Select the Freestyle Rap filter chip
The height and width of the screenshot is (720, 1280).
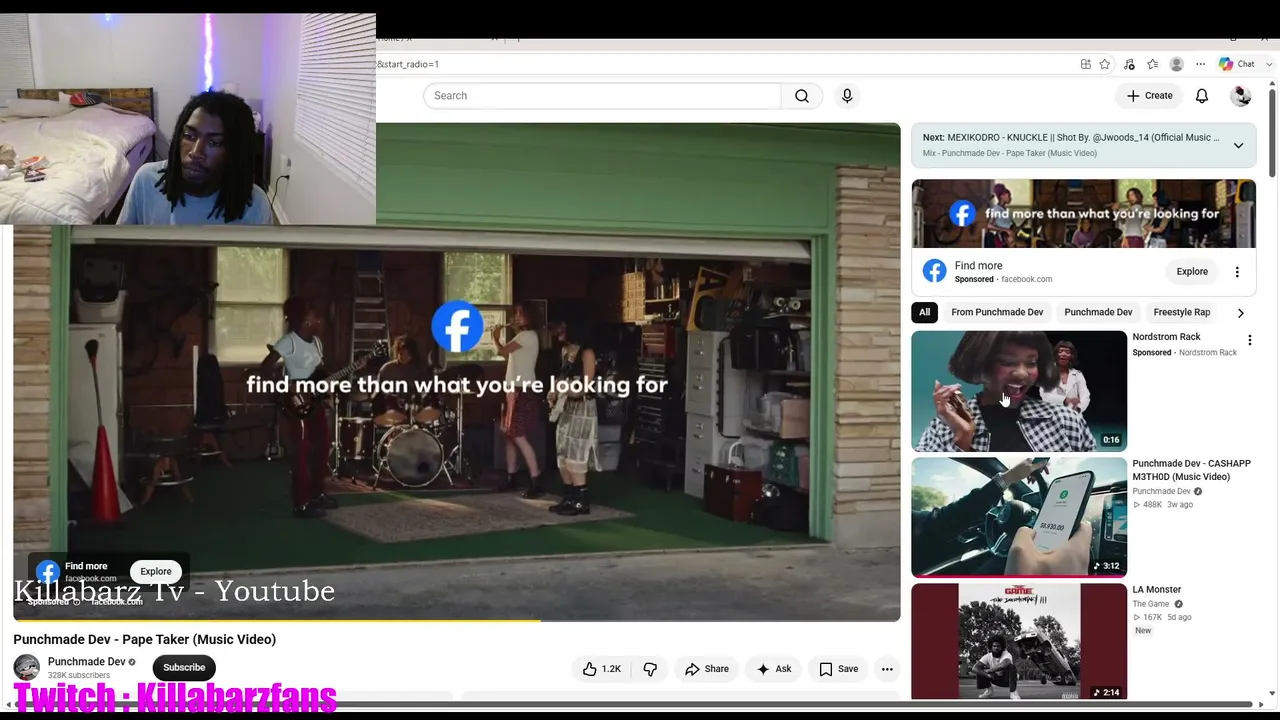[1181, 312]
